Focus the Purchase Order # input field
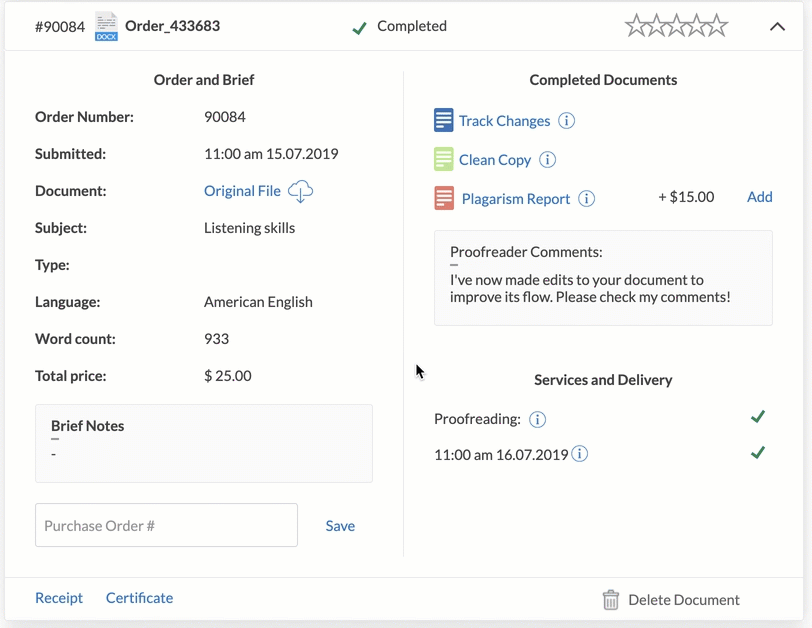Image resolution: width=812 pixels, height=628 pixels. [x=166, y=525]
